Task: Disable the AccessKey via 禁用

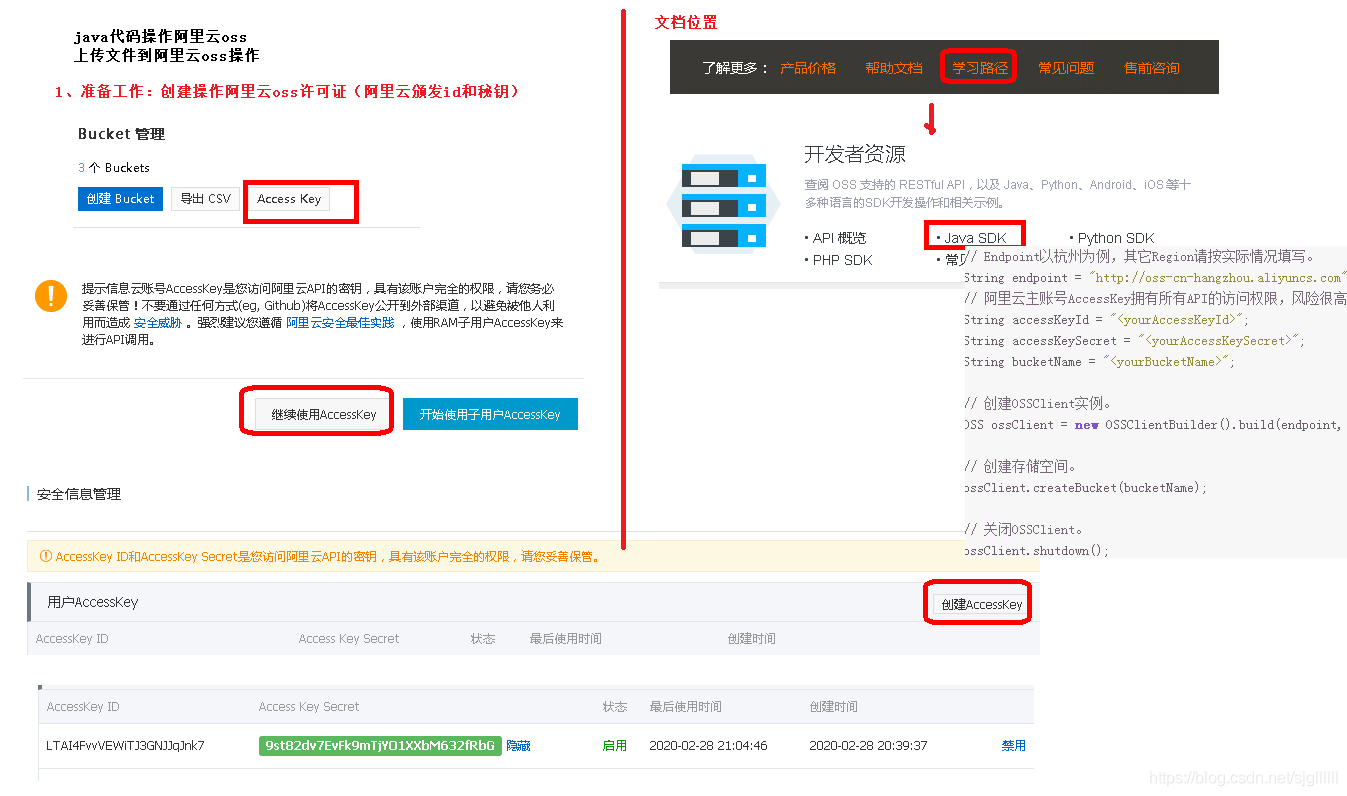Action: tap(1012, 745)
